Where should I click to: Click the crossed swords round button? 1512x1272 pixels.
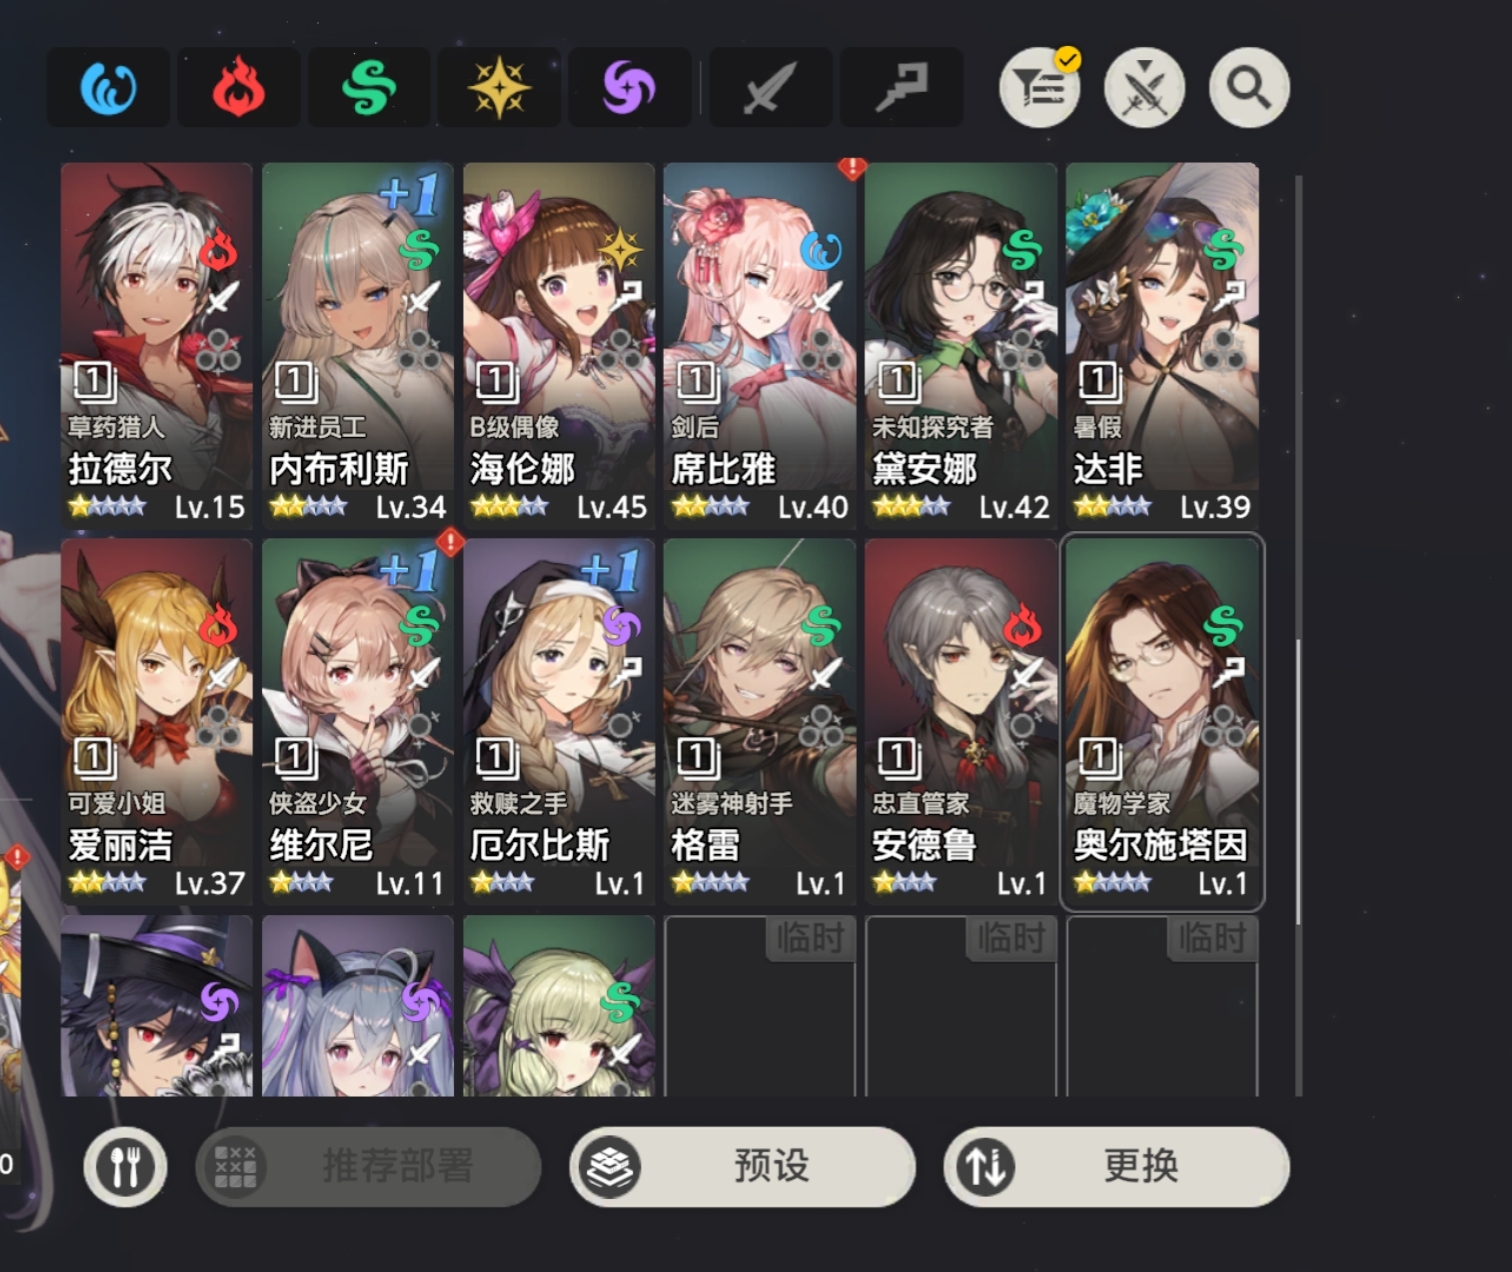1144,88
